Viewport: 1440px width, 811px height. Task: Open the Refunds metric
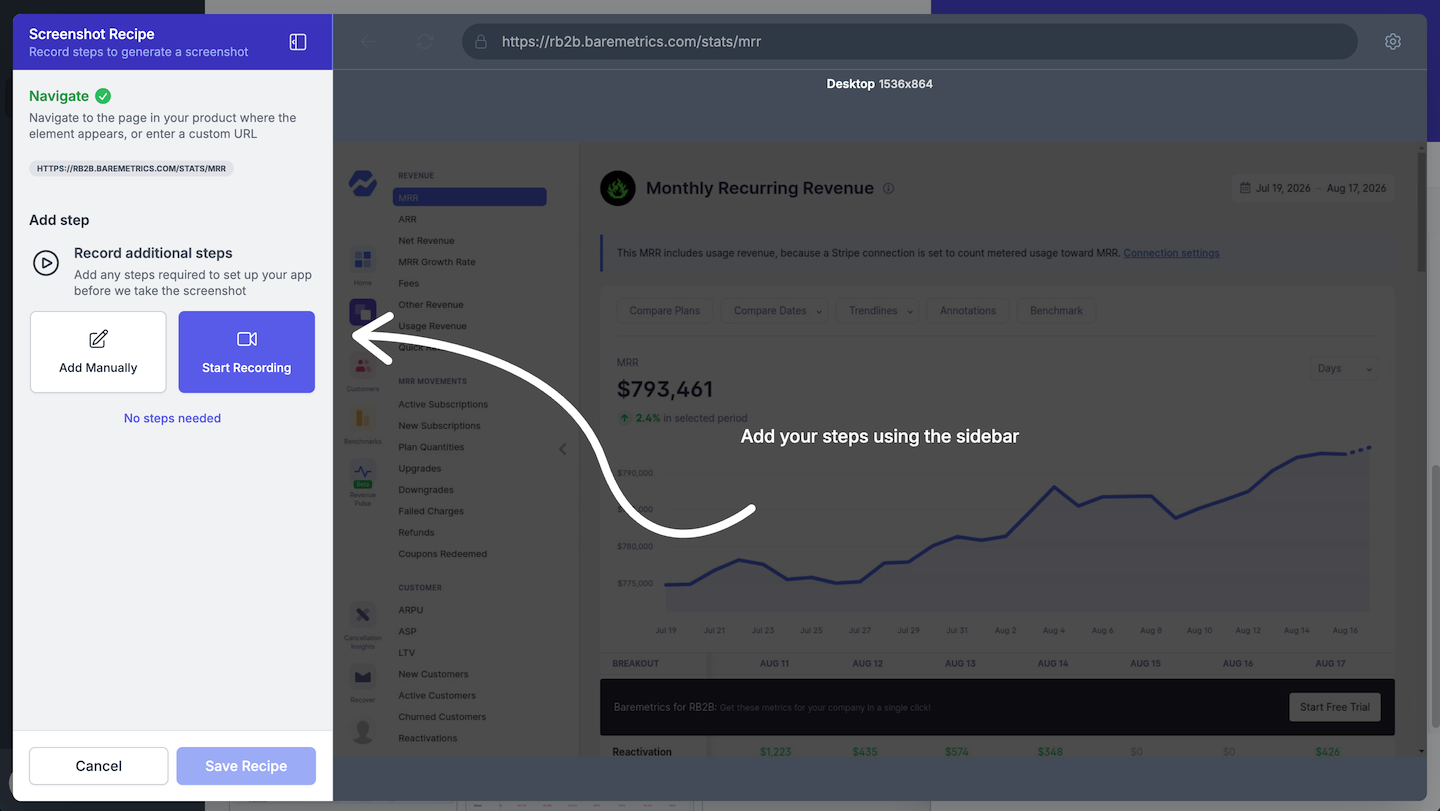(x=416, y=533)
